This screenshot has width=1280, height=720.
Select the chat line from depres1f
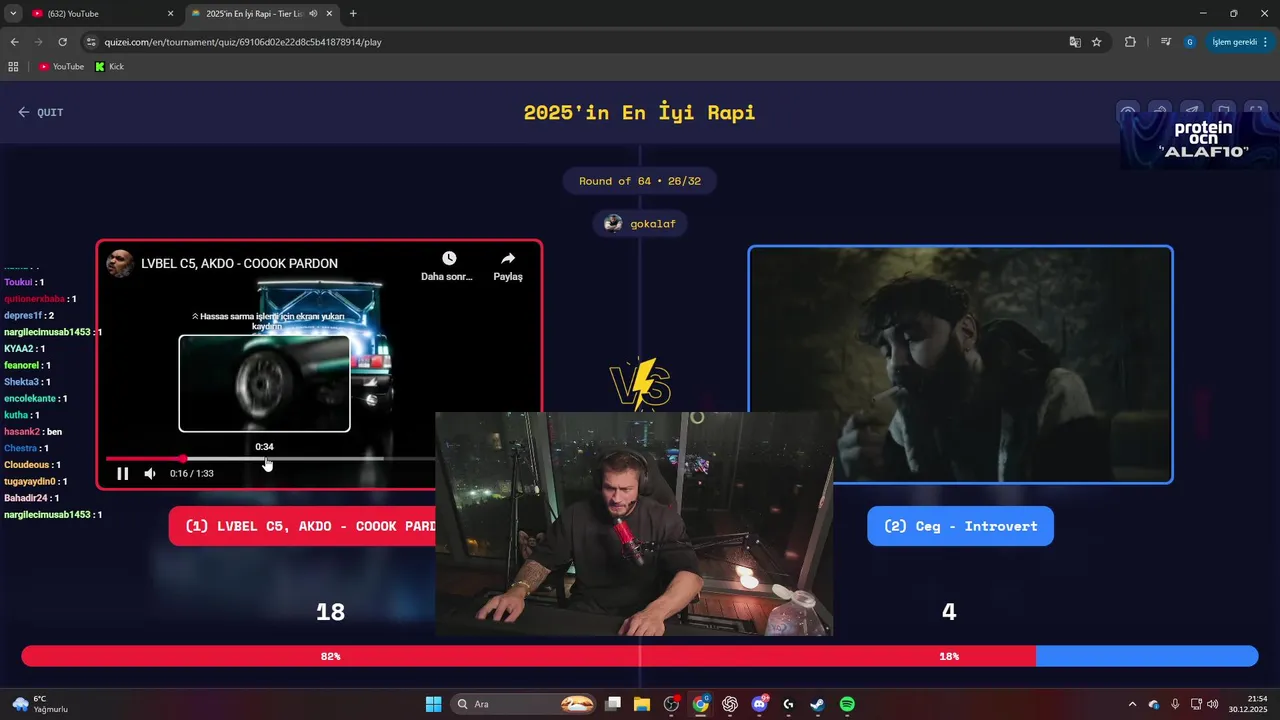pyautogui.click(x=29, y=315)
